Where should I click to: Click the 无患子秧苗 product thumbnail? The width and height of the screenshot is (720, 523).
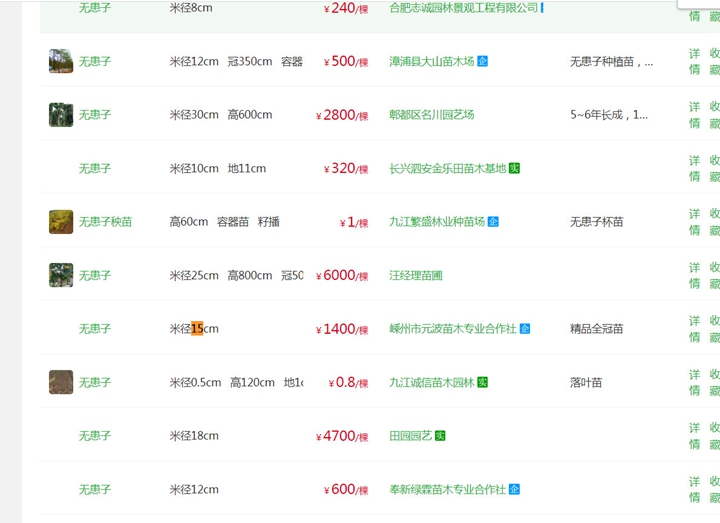pyautogui.click(x=61, y=222)
